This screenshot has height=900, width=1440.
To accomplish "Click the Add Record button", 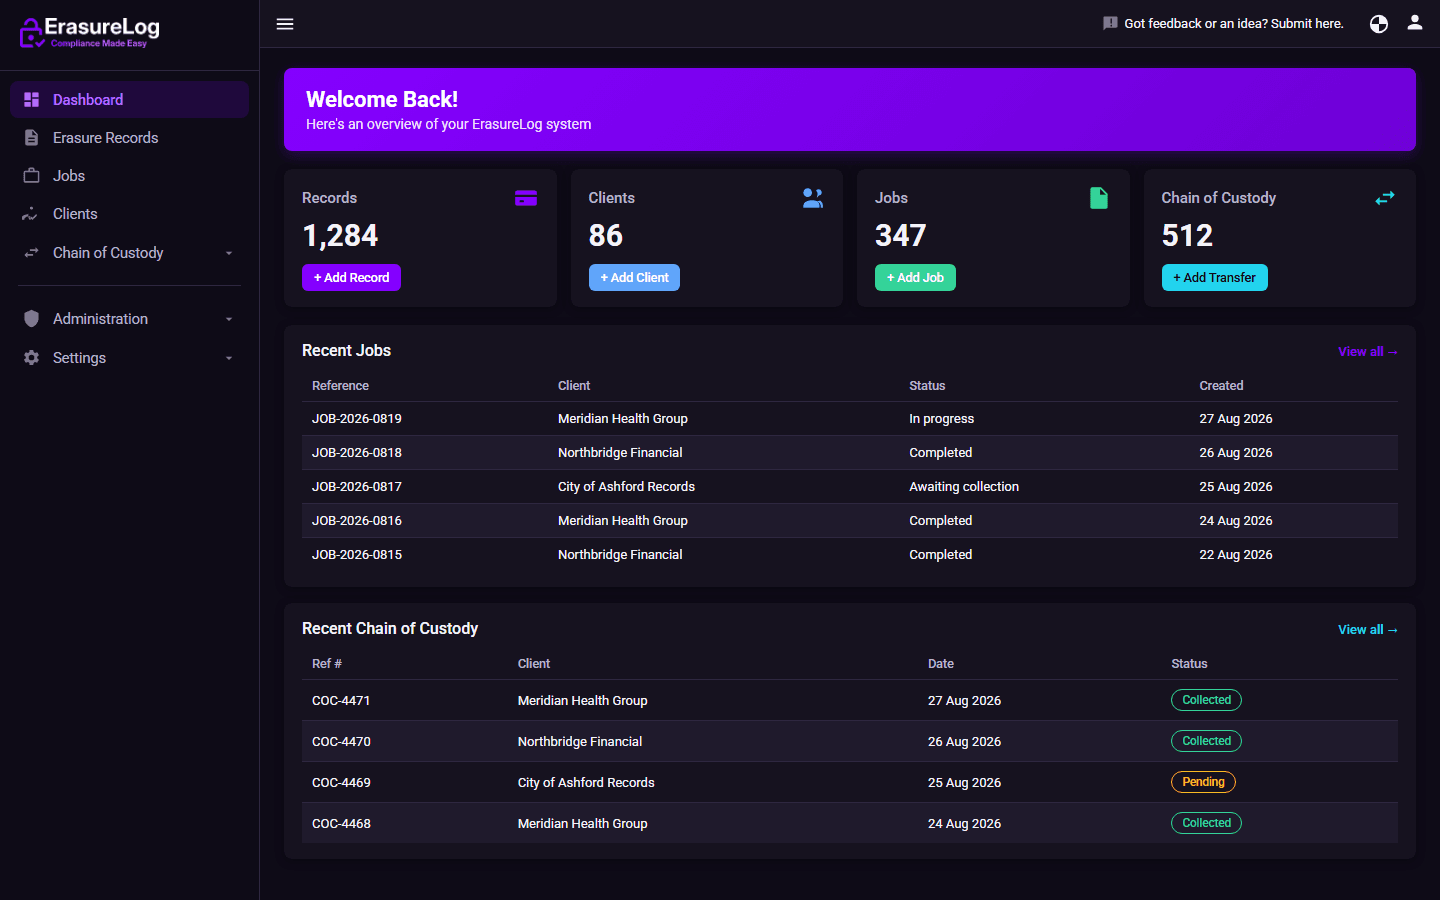I will click(x=351, y=277).
